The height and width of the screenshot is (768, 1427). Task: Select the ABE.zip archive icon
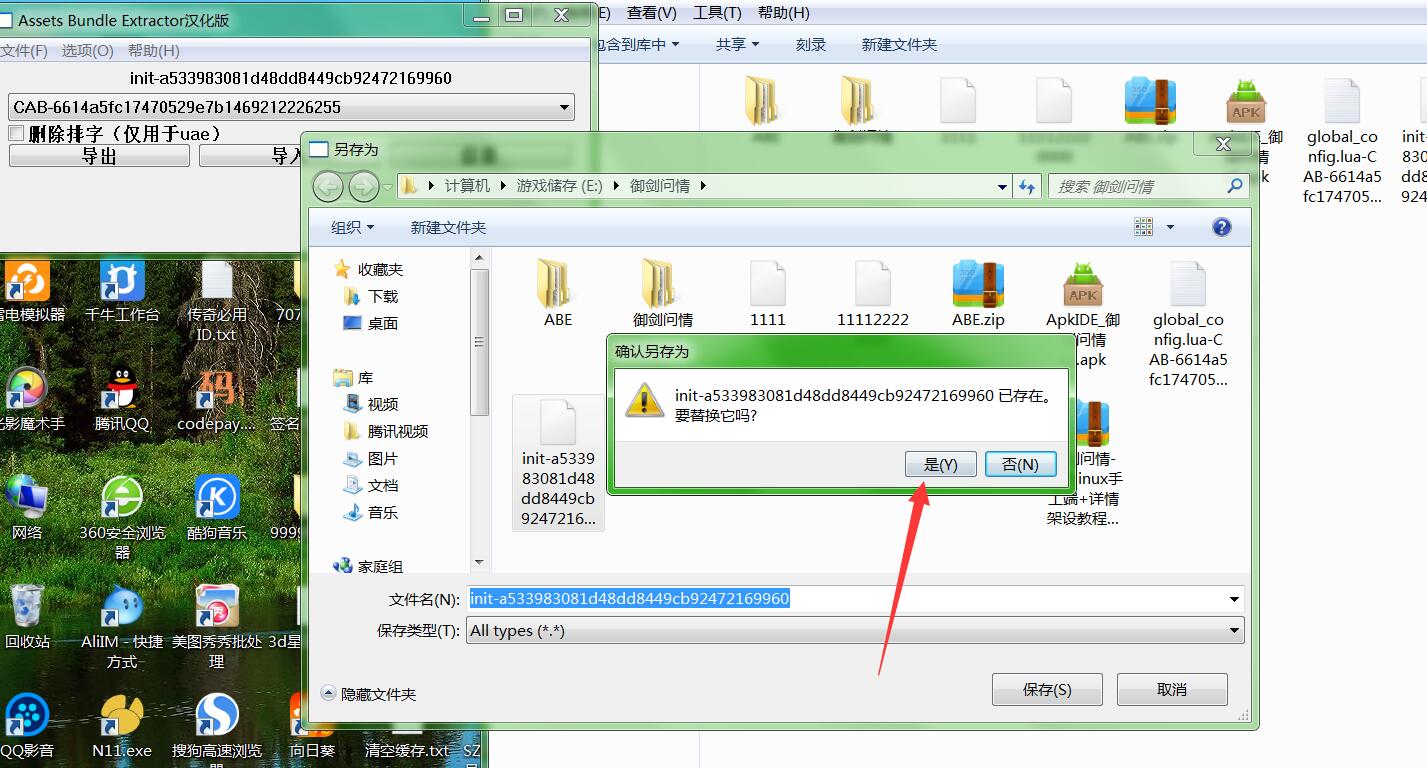tap(978, 284)
